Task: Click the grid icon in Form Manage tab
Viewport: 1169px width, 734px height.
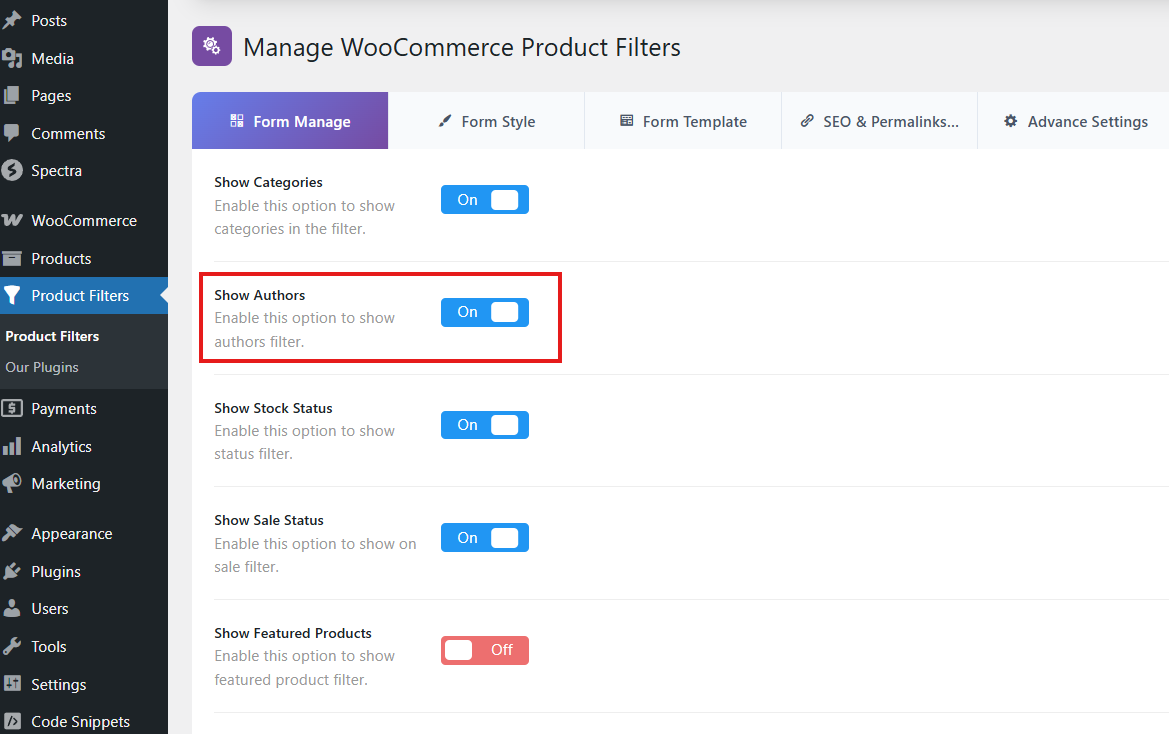Action: pos(237,121)
